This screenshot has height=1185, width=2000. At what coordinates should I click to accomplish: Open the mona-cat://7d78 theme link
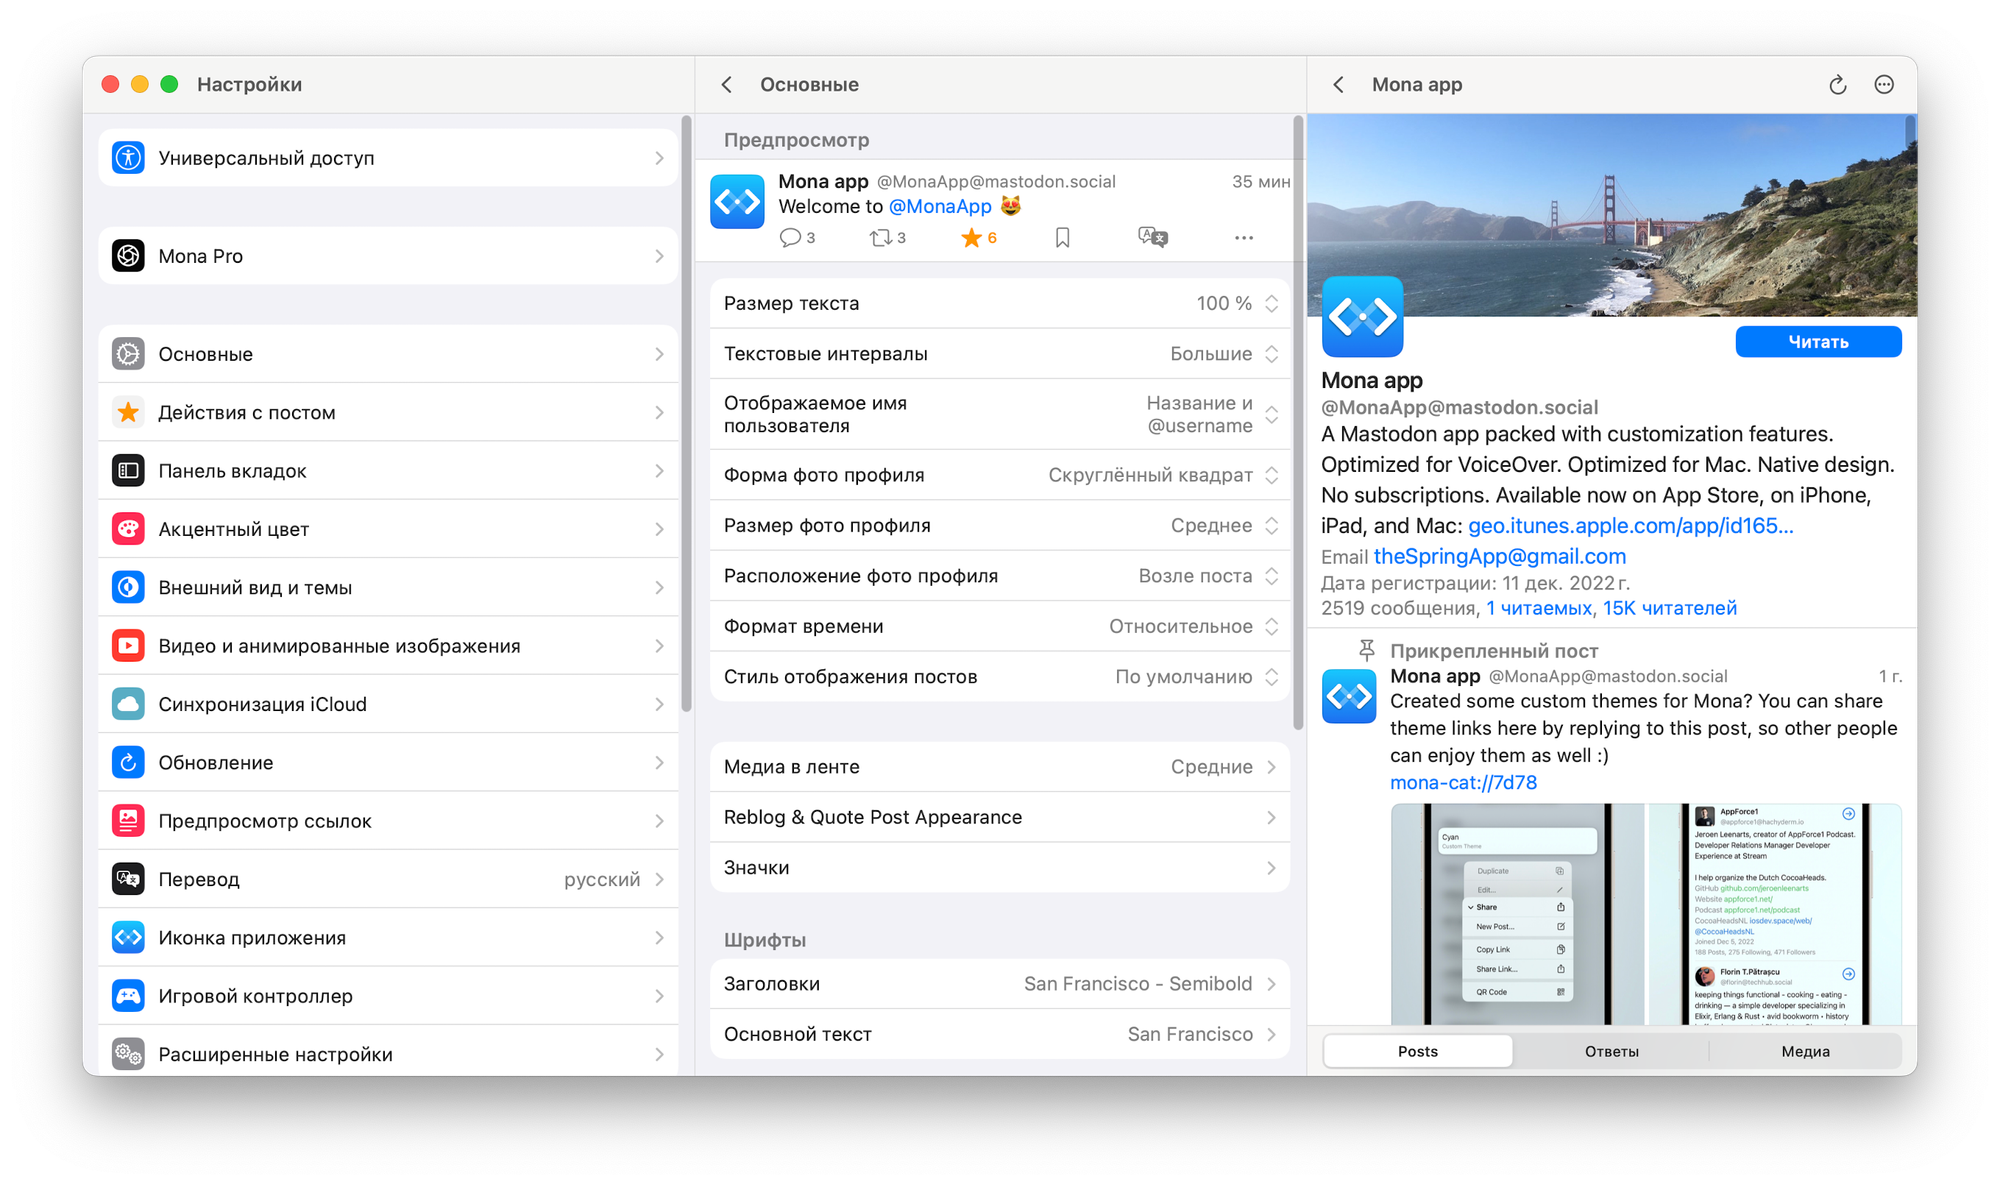tap(1463, 783)
